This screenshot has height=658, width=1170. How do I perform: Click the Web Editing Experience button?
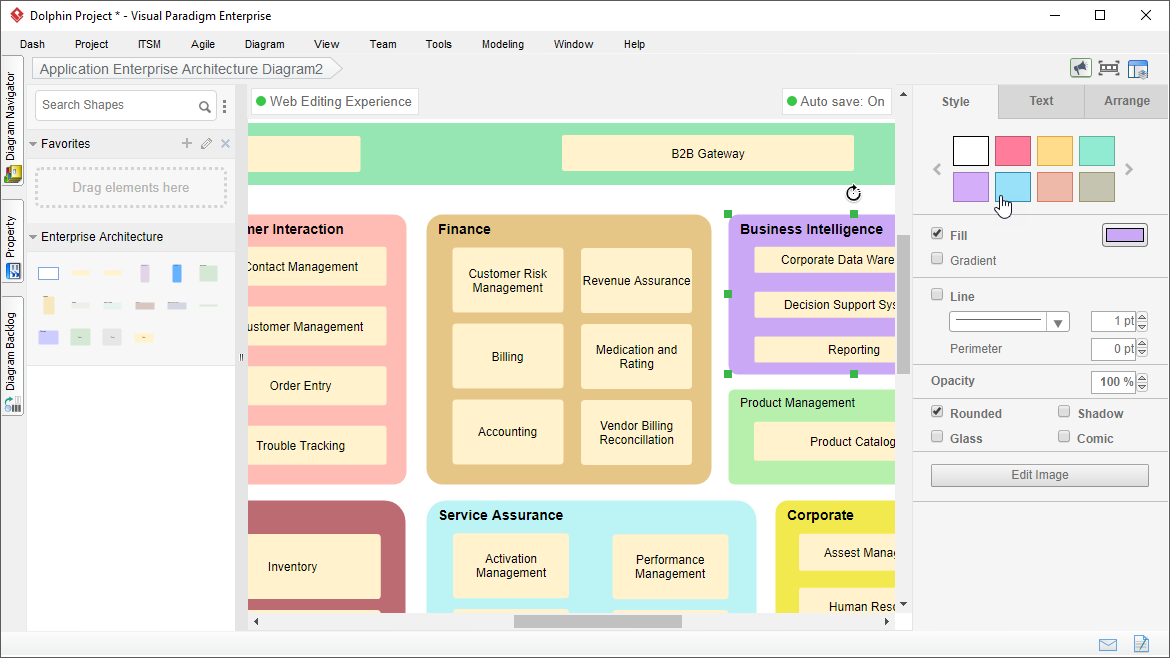pos(334,101)
